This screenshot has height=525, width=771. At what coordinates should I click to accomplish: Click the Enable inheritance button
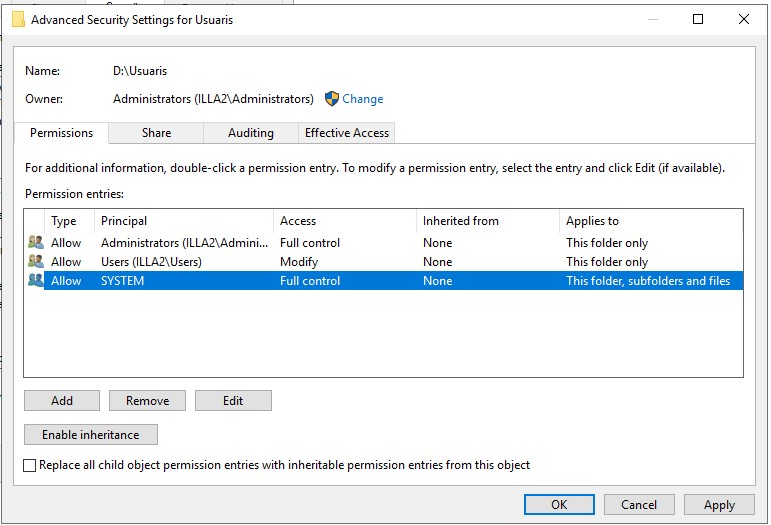[91, 435]
